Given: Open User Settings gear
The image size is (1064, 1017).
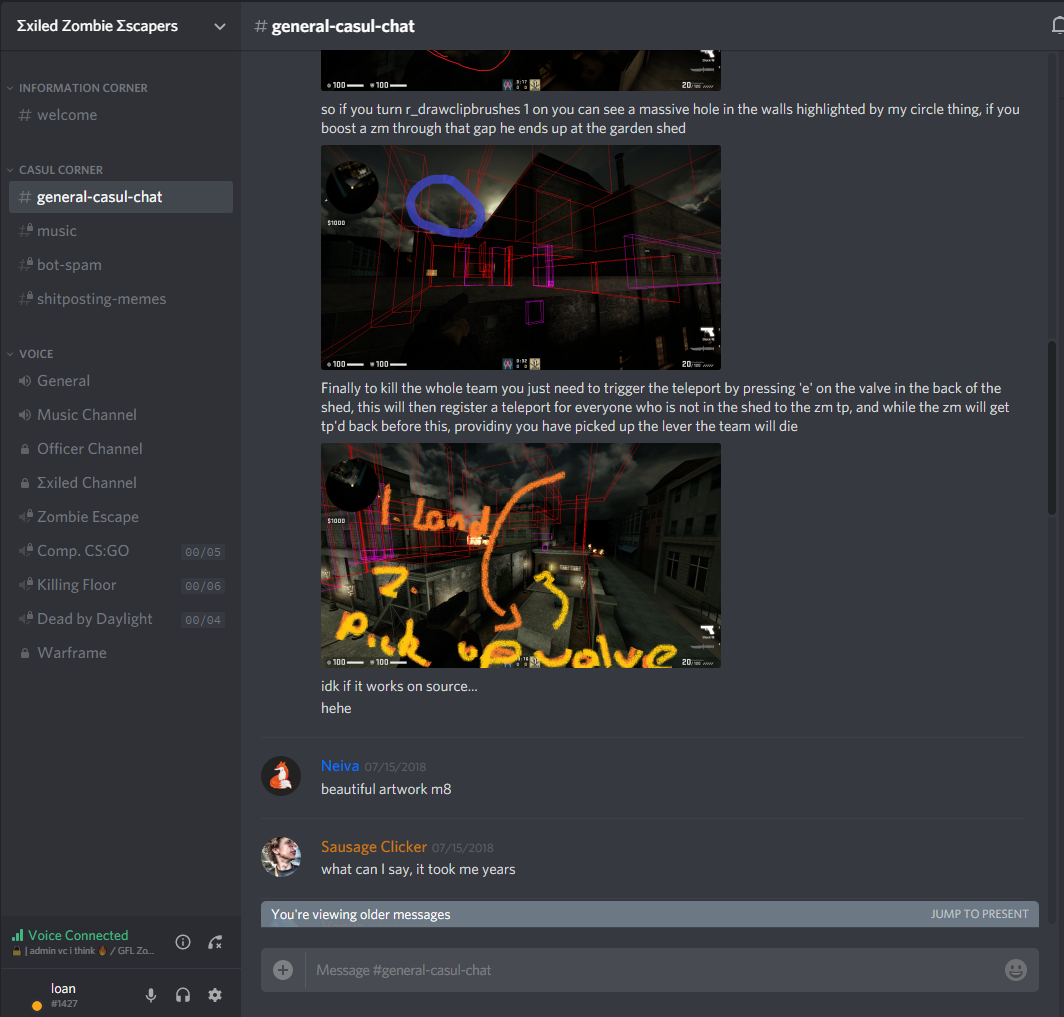Looking at the screenshot, I should click(x=215, y=995).
